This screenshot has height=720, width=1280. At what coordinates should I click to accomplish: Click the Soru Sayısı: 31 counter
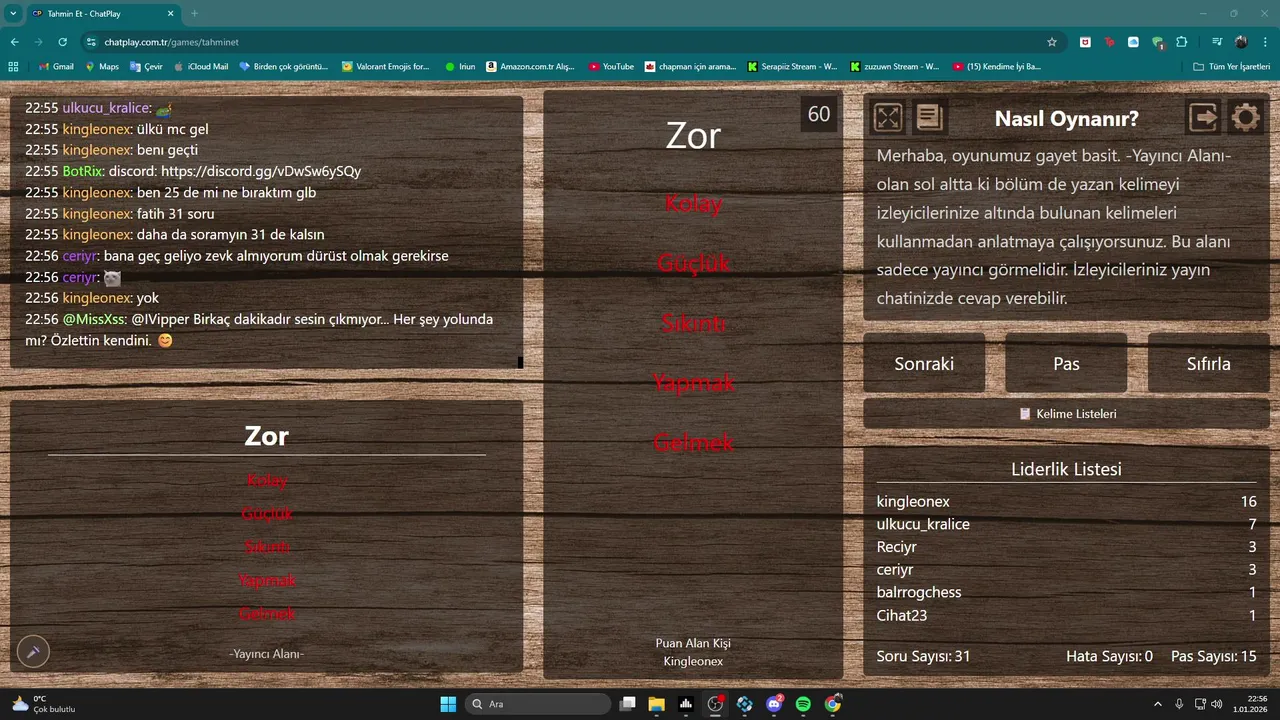pyautogui.click(x=923, y=656)
